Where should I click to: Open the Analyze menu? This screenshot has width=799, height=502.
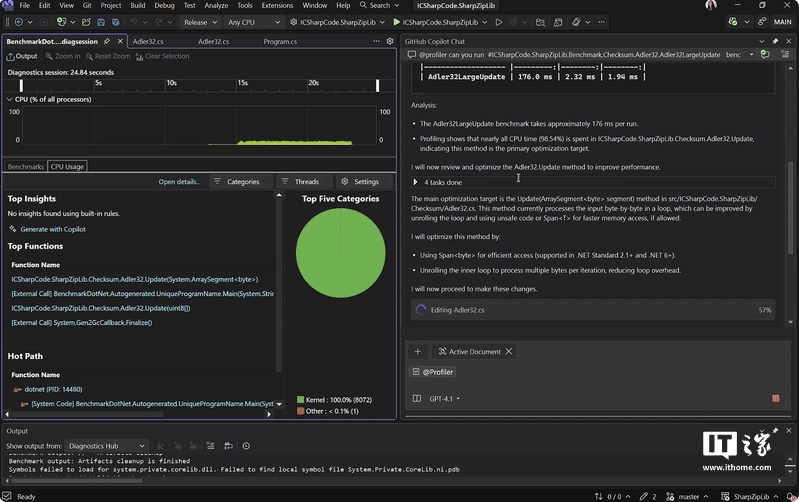(x=216, y=6)
